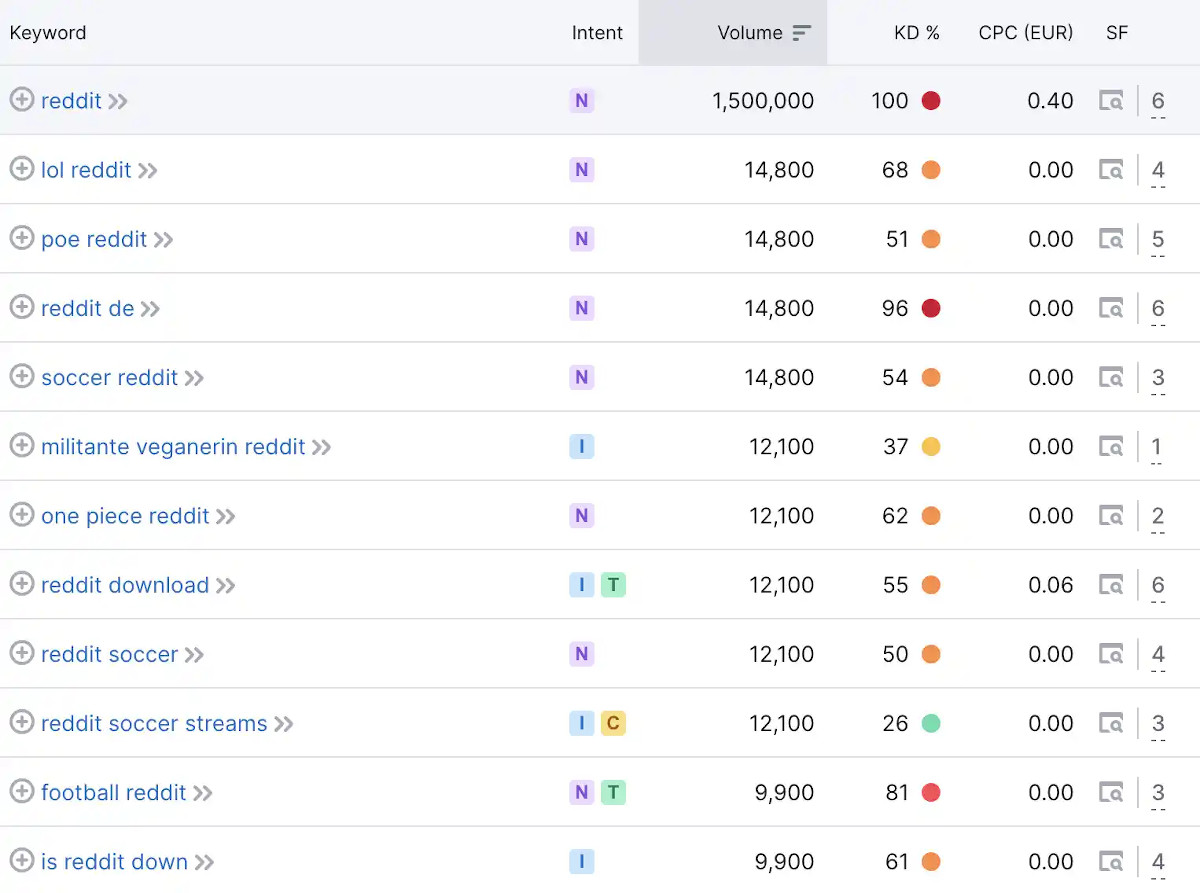Click the SF count 6 in the 'reddit' row

coord(1158,101)
